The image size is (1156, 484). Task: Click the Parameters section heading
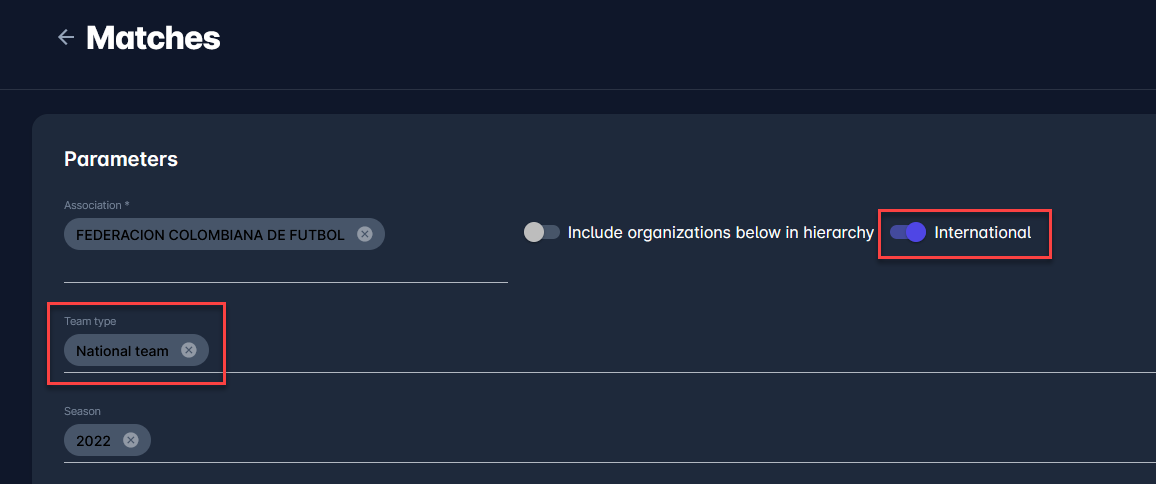click(121, 159)
